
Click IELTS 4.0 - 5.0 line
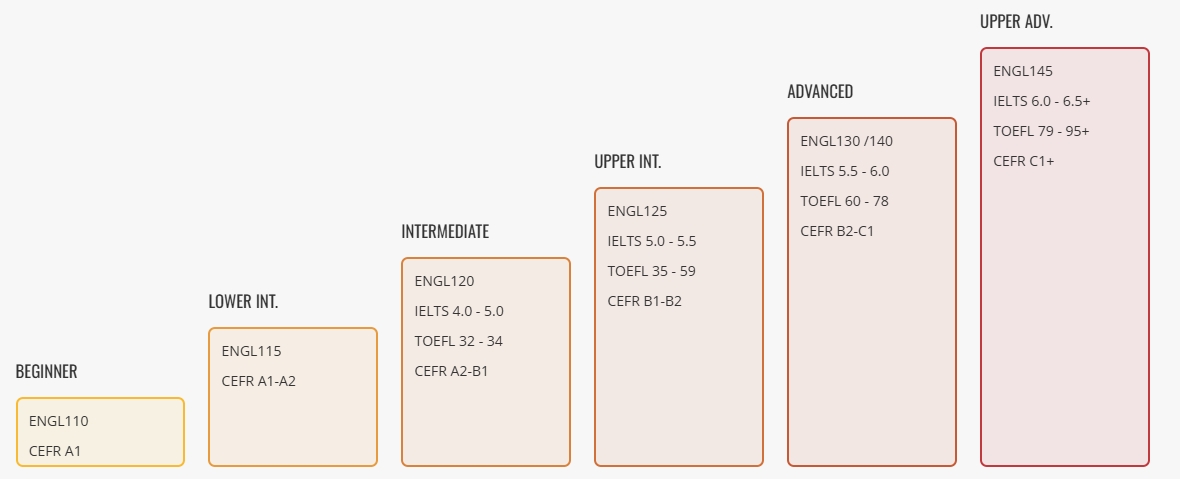[459, 311]
